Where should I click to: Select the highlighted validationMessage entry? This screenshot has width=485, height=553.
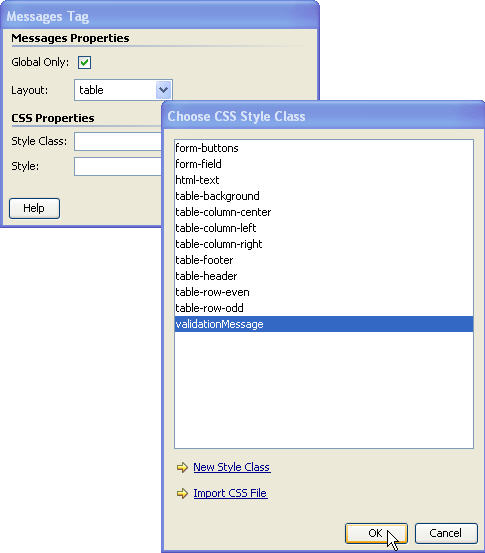323,324
